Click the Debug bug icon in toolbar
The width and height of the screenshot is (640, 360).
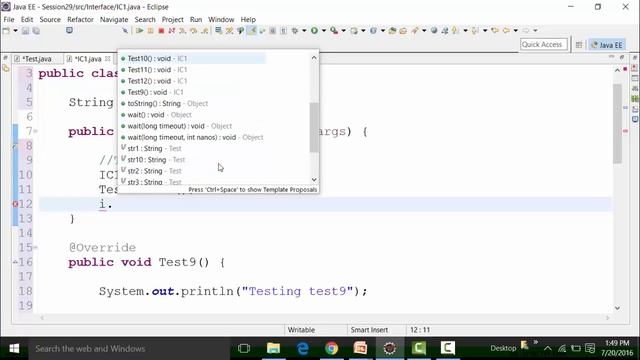[294, 30]
